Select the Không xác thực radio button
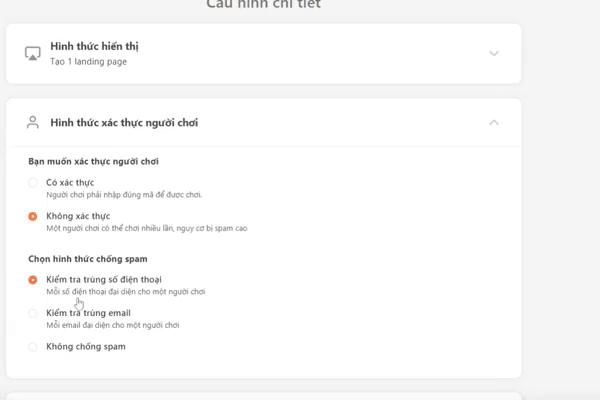Screen dimensions: 600x400 [x=33, y=216]
